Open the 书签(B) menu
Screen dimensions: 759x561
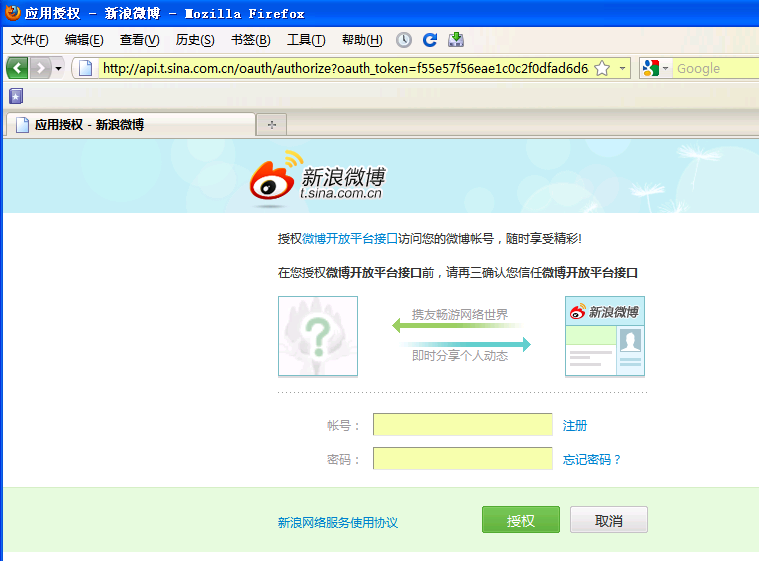click(250, 40)
